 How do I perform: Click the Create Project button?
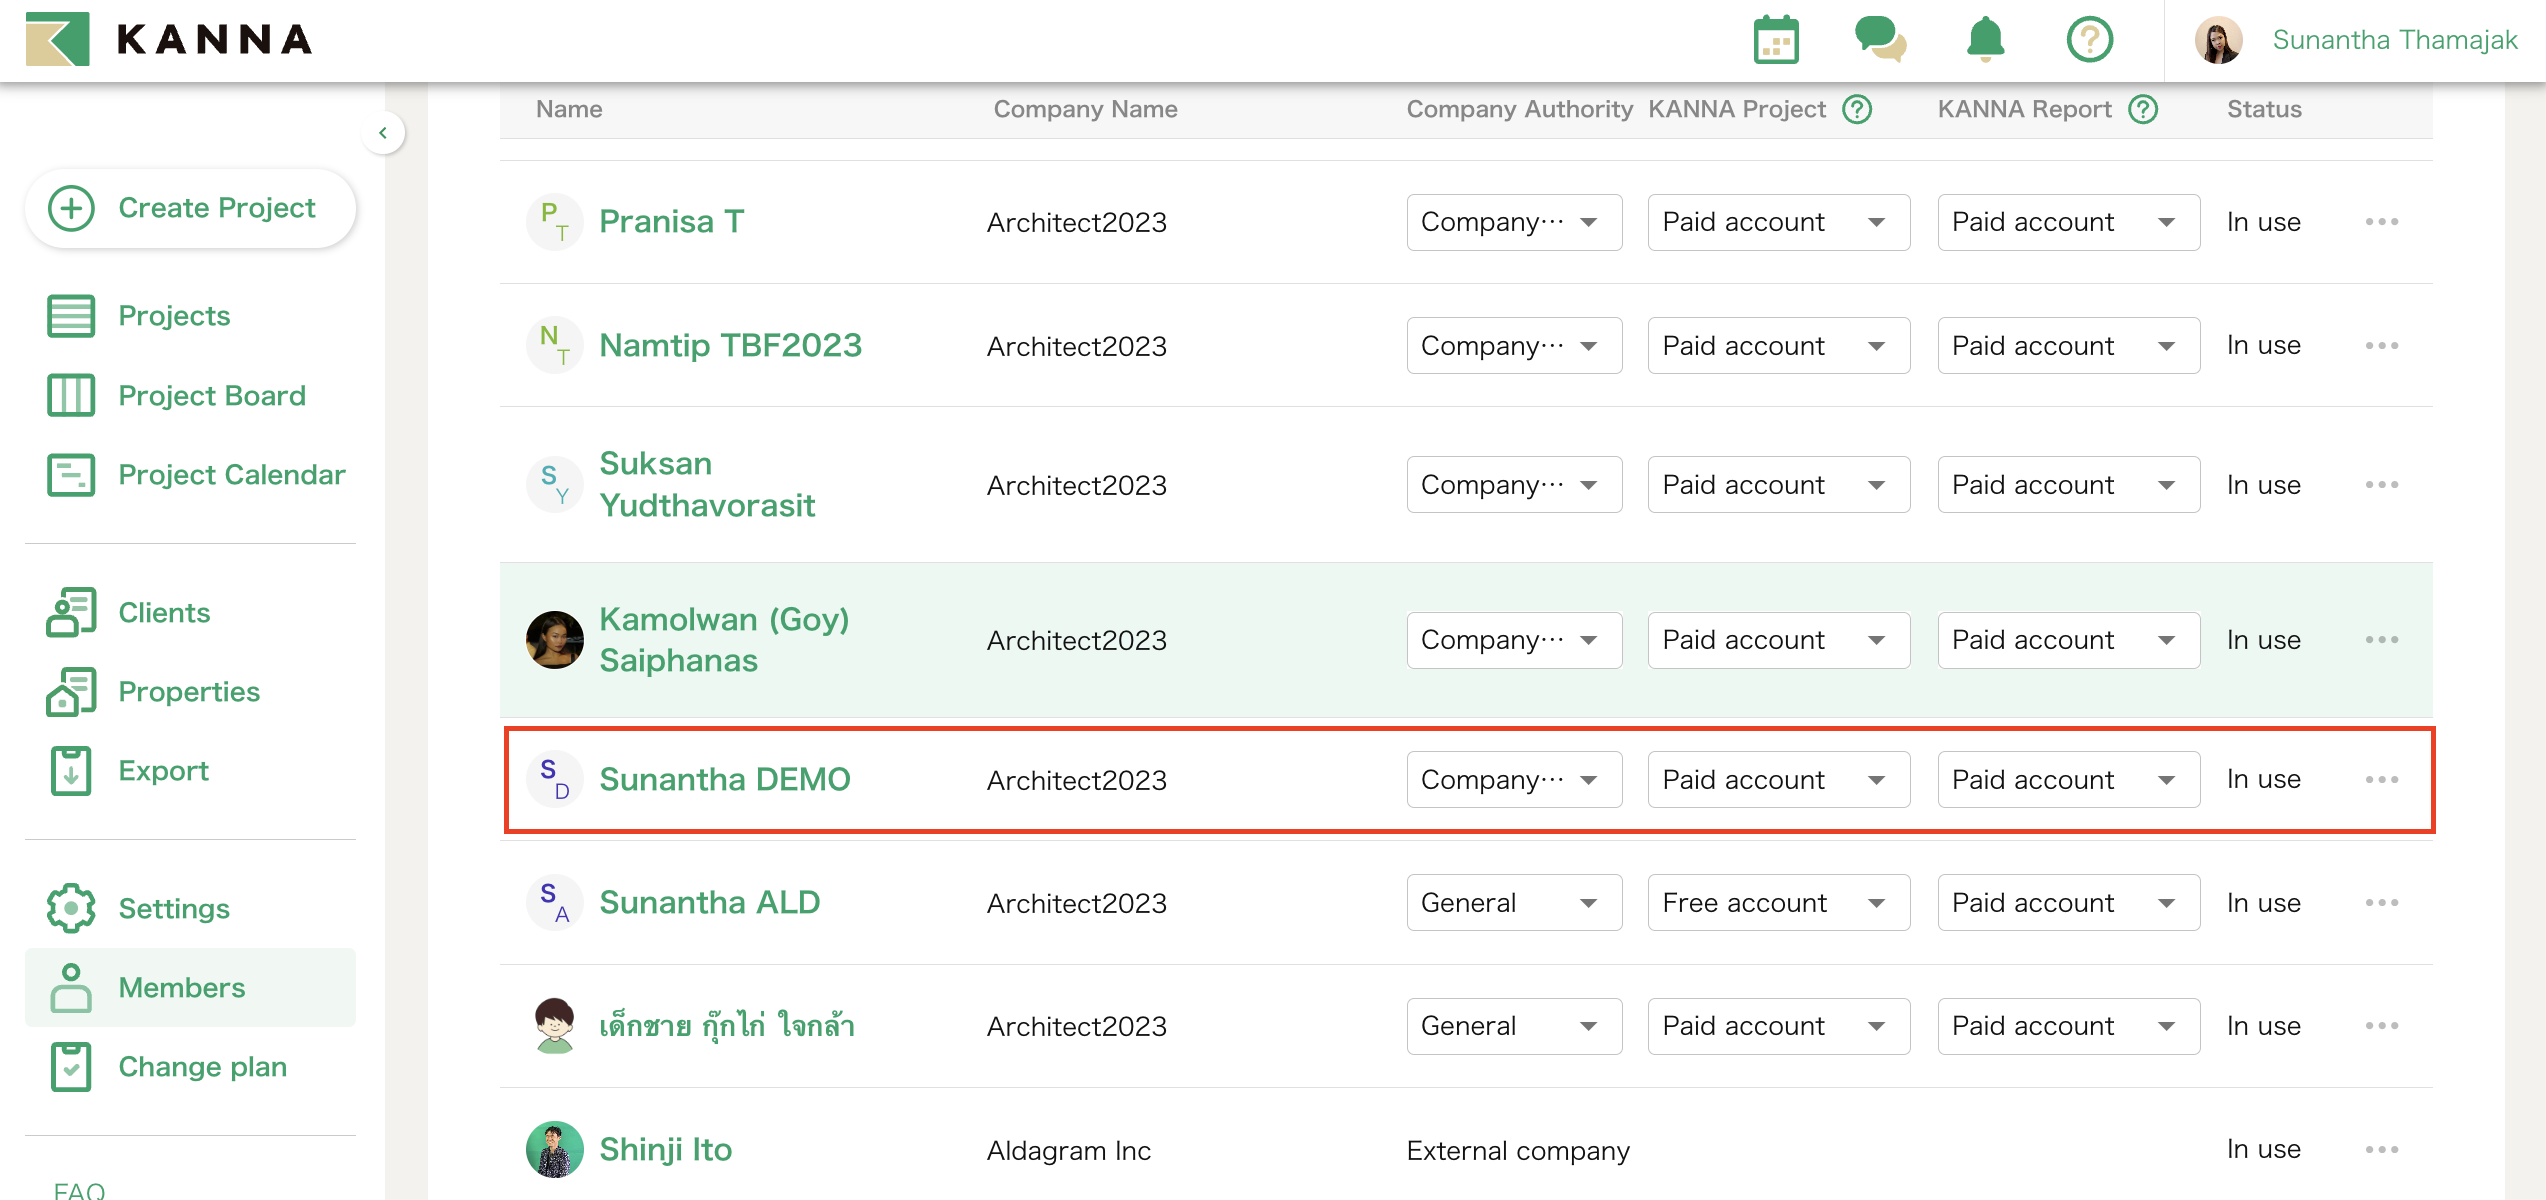(189, 208)
